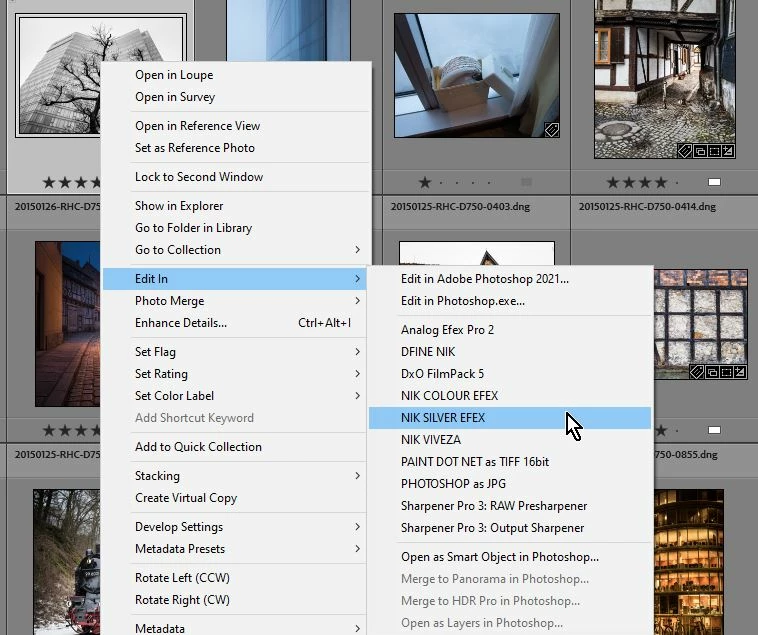Click the fourth star of photo 0414

click(661, 182)
